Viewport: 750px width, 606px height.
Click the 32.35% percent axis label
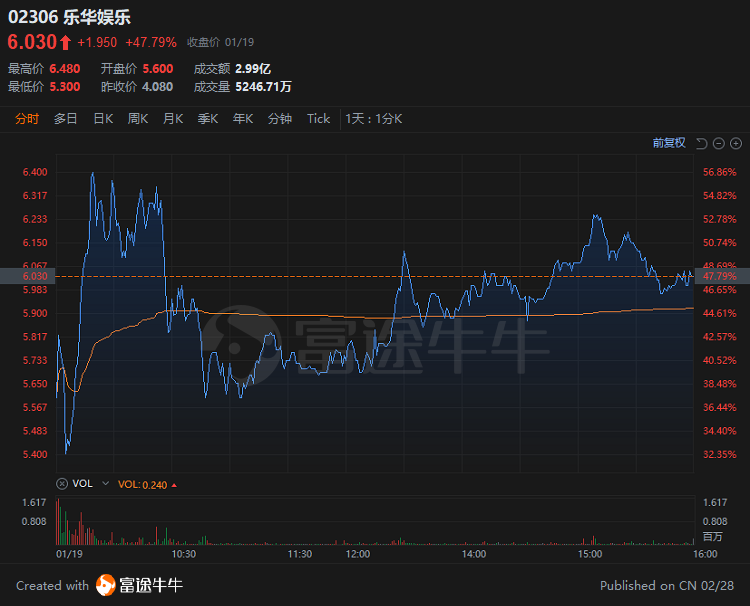pos(720,454)
